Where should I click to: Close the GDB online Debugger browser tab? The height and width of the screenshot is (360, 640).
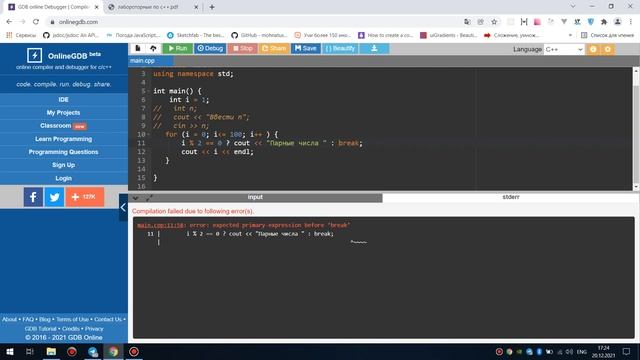click(96, 7)
